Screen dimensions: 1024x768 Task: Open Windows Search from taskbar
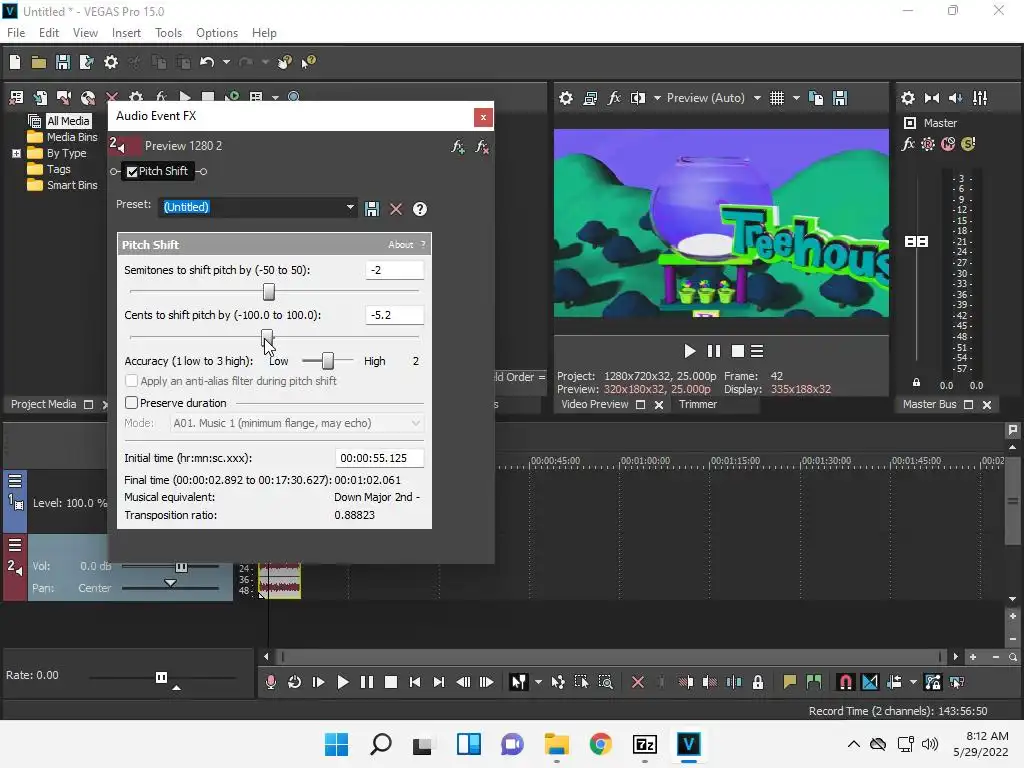point(381,744)
